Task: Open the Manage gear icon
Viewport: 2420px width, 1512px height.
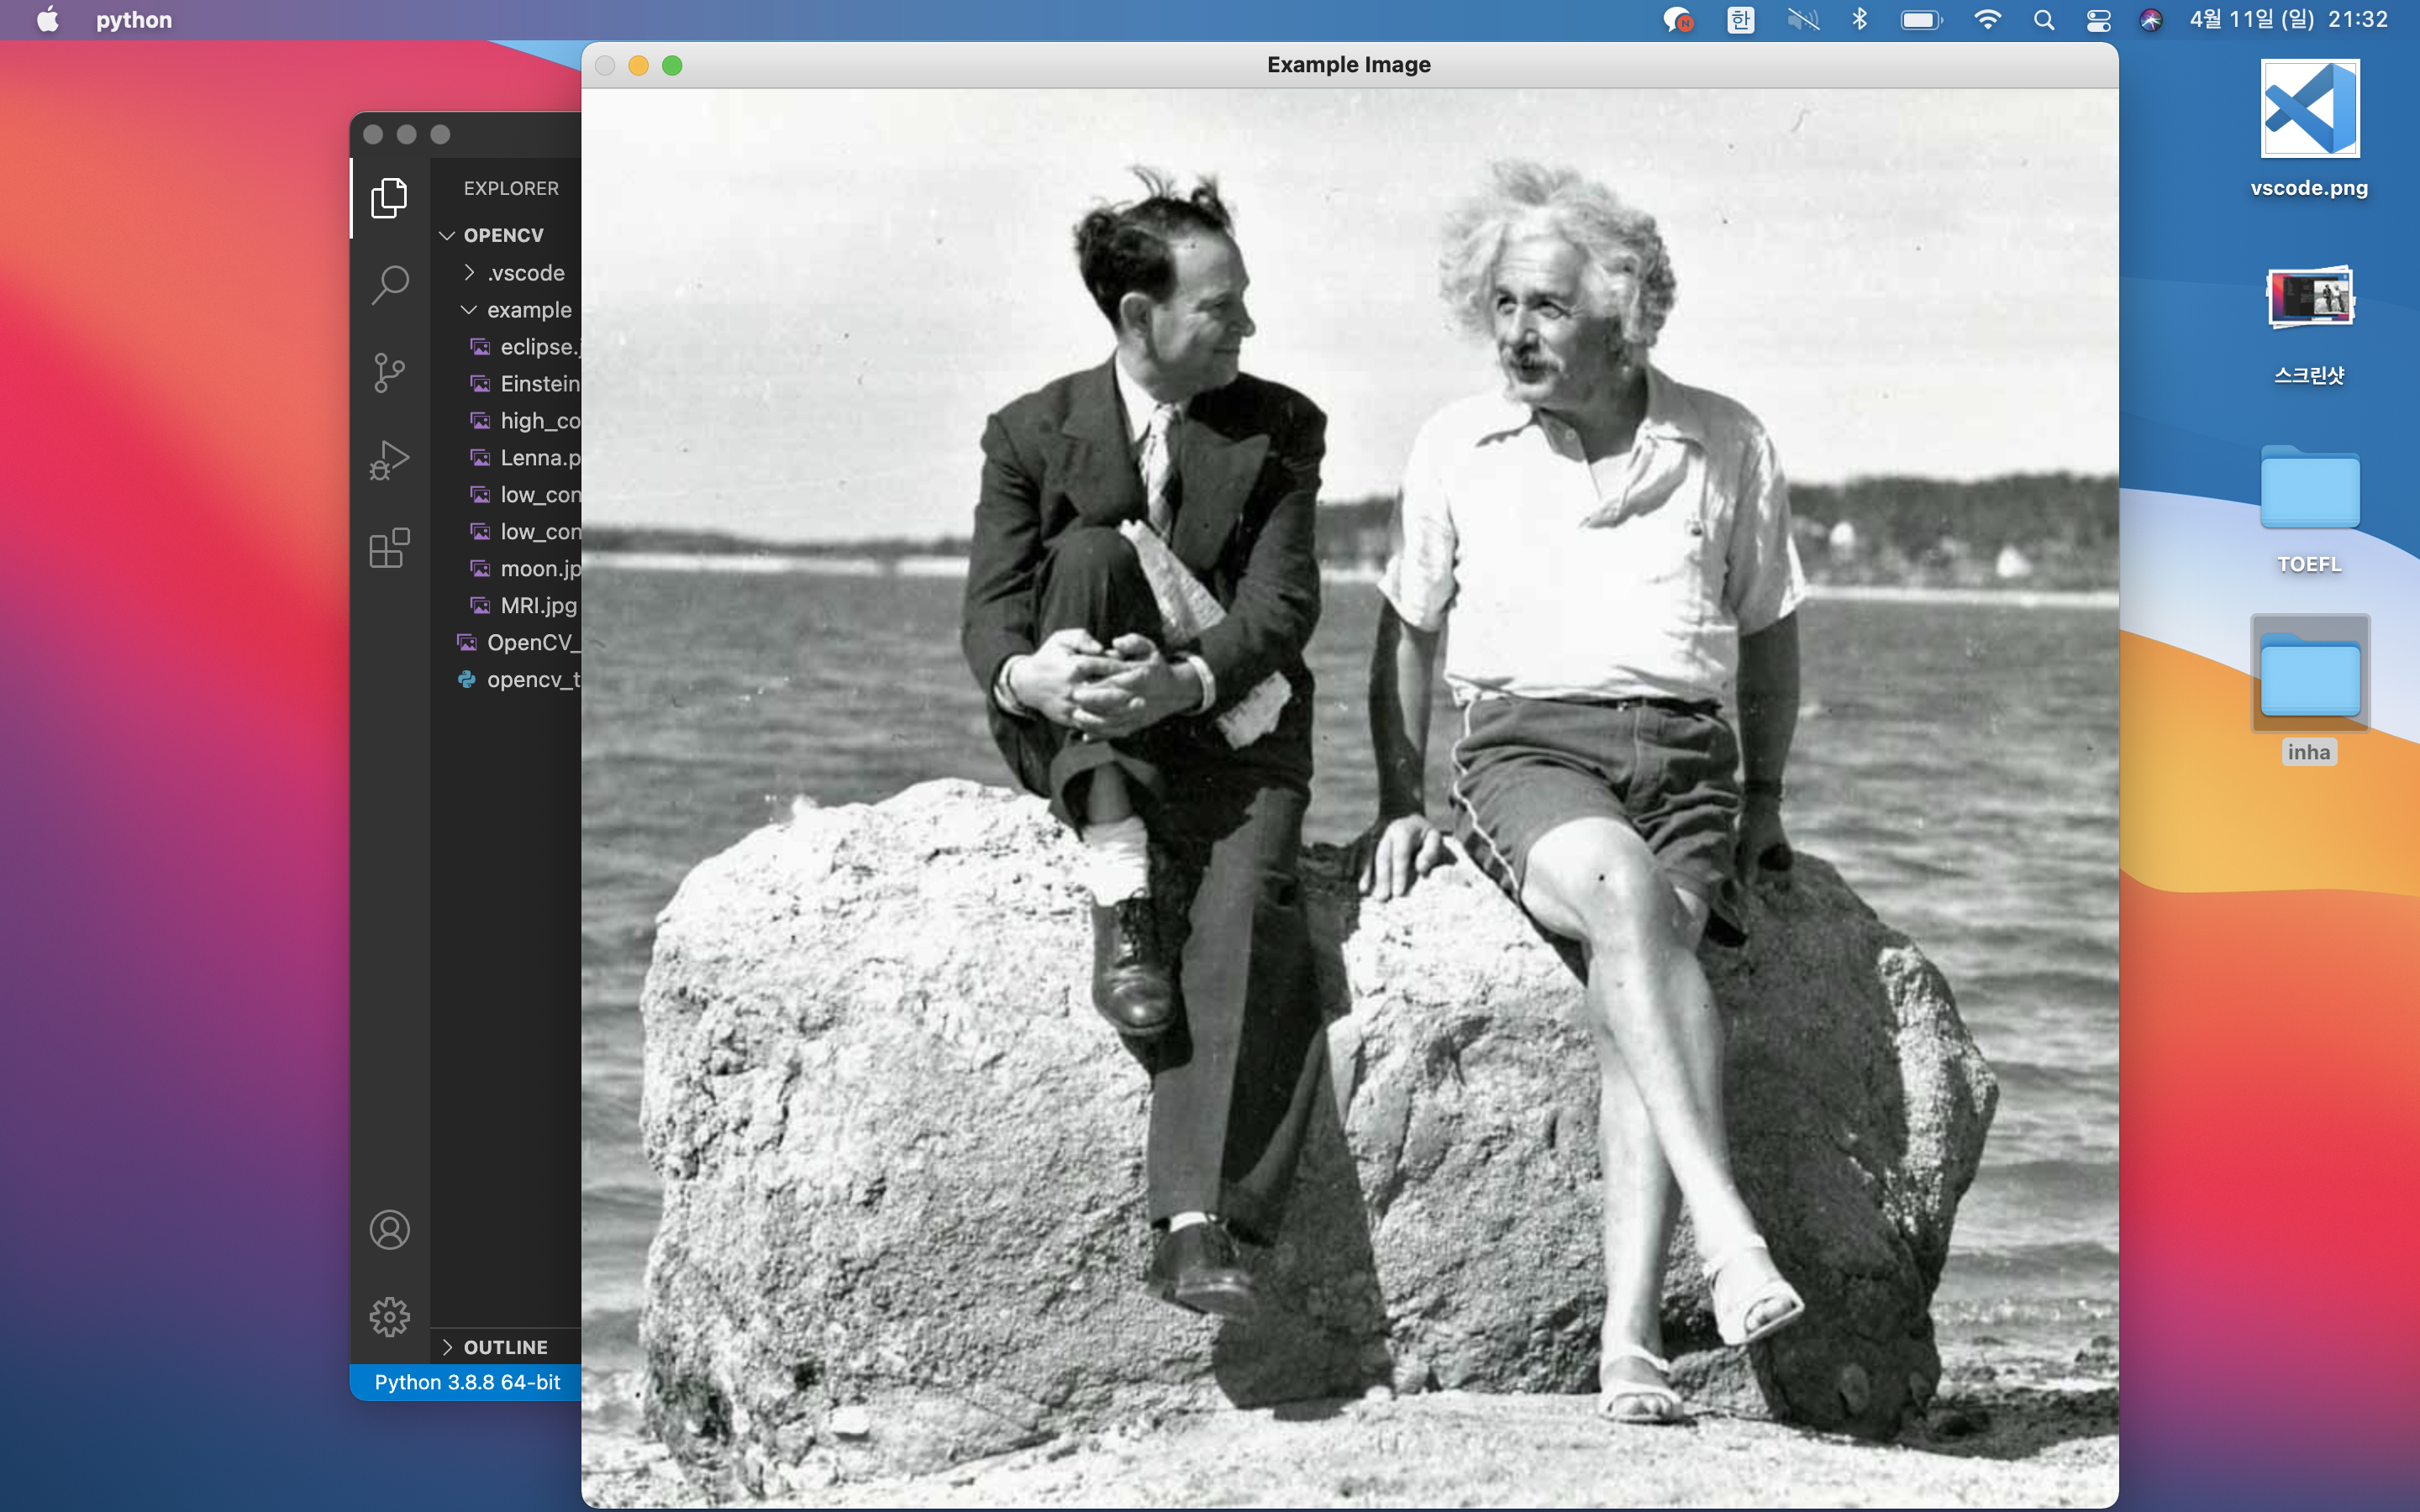Action: pos(389,1317)
